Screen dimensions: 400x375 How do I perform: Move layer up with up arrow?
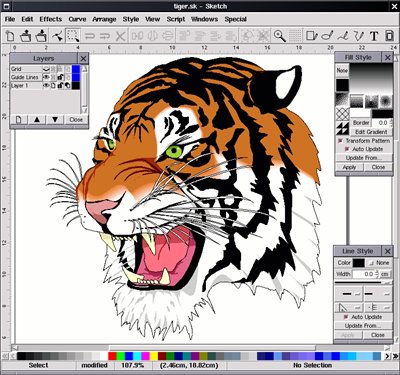37,120
